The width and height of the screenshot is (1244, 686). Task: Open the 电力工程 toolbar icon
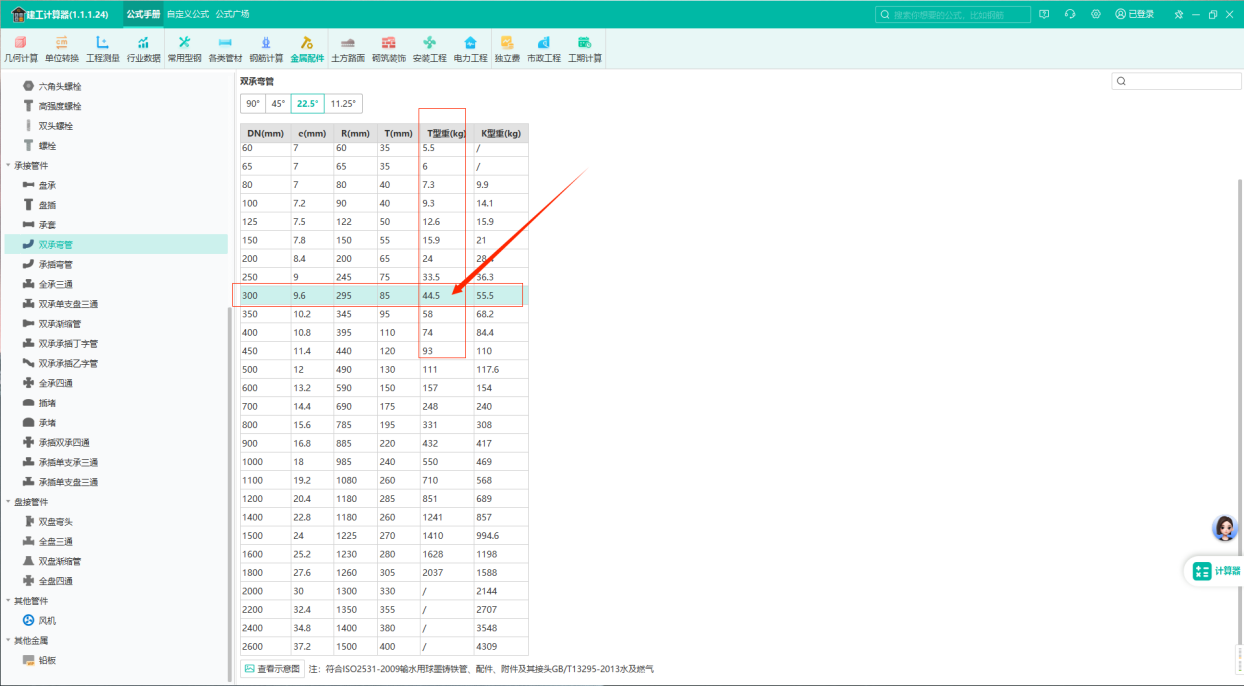pos(470,49)
